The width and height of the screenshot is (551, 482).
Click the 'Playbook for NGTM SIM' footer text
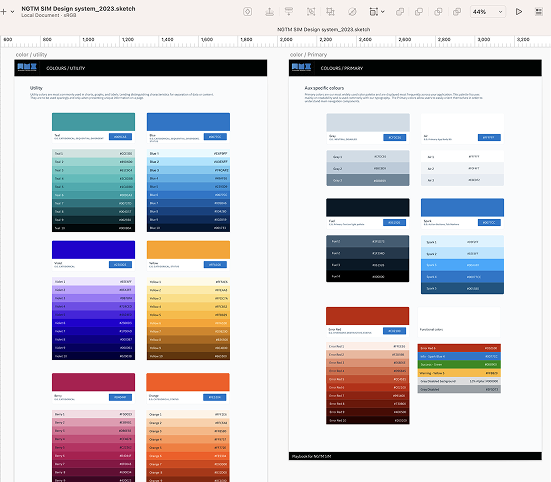(312, 456)
